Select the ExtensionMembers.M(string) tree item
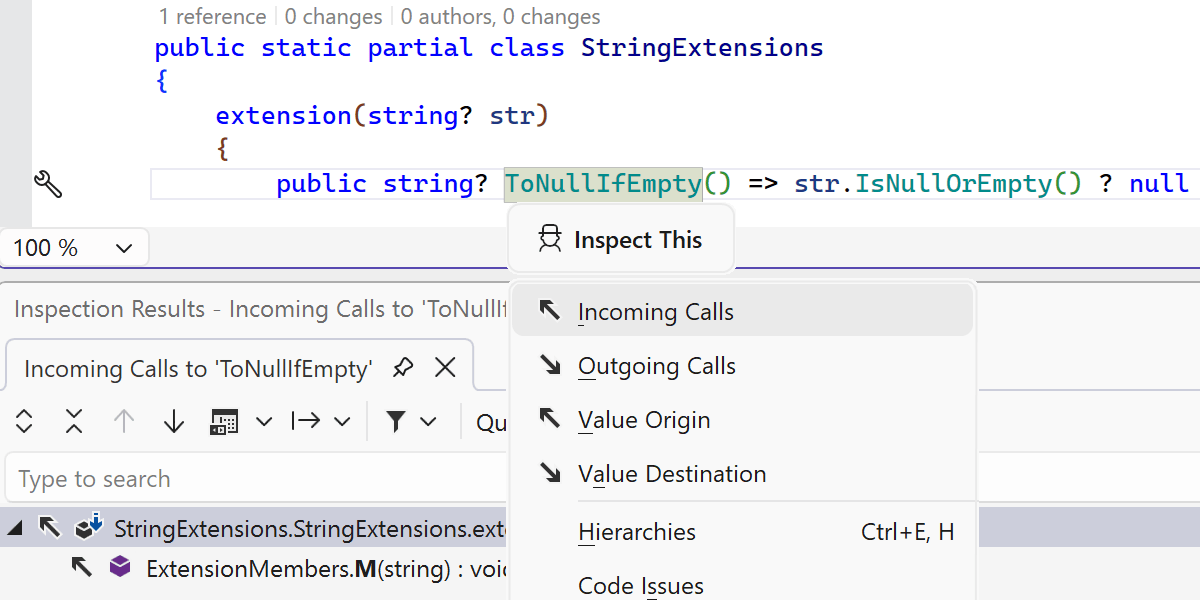 click(x=320, y=569)
